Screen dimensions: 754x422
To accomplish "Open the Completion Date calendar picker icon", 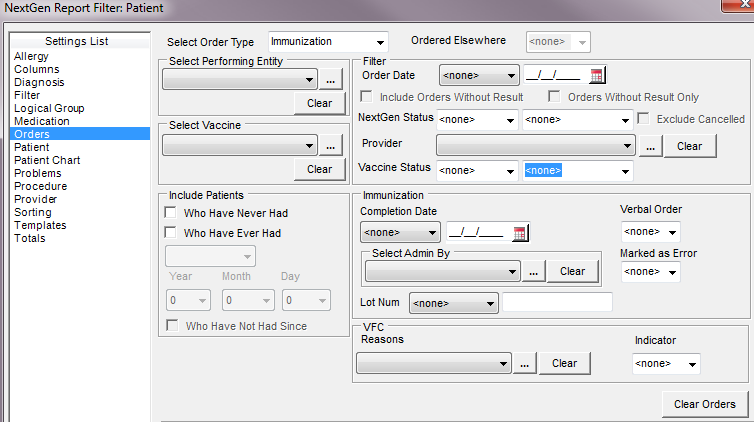I will tap(519, 233).
